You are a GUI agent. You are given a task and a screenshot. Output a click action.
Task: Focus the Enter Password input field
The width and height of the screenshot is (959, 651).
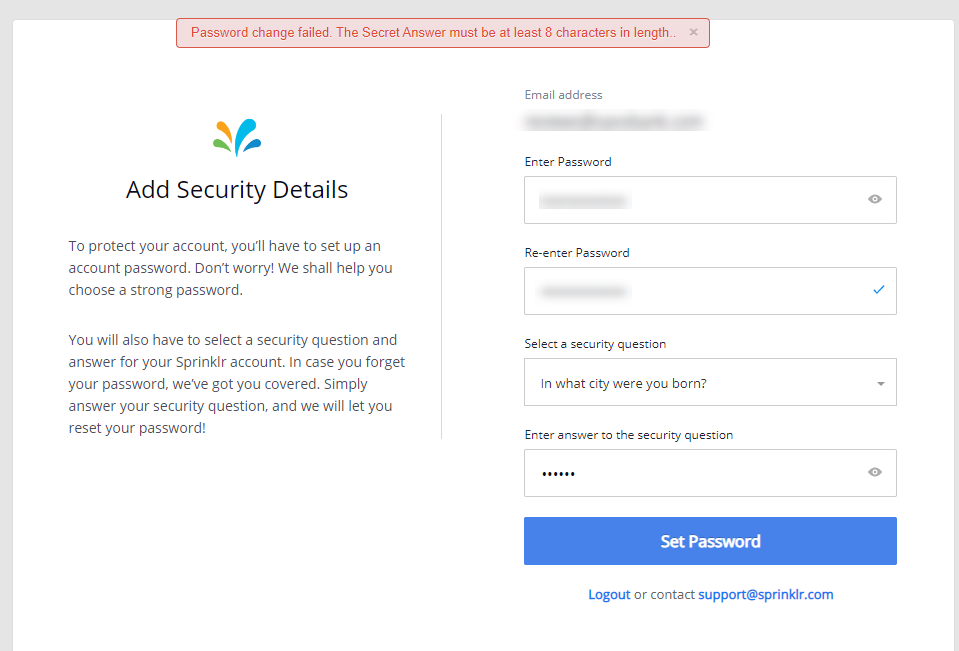[710, 200]
